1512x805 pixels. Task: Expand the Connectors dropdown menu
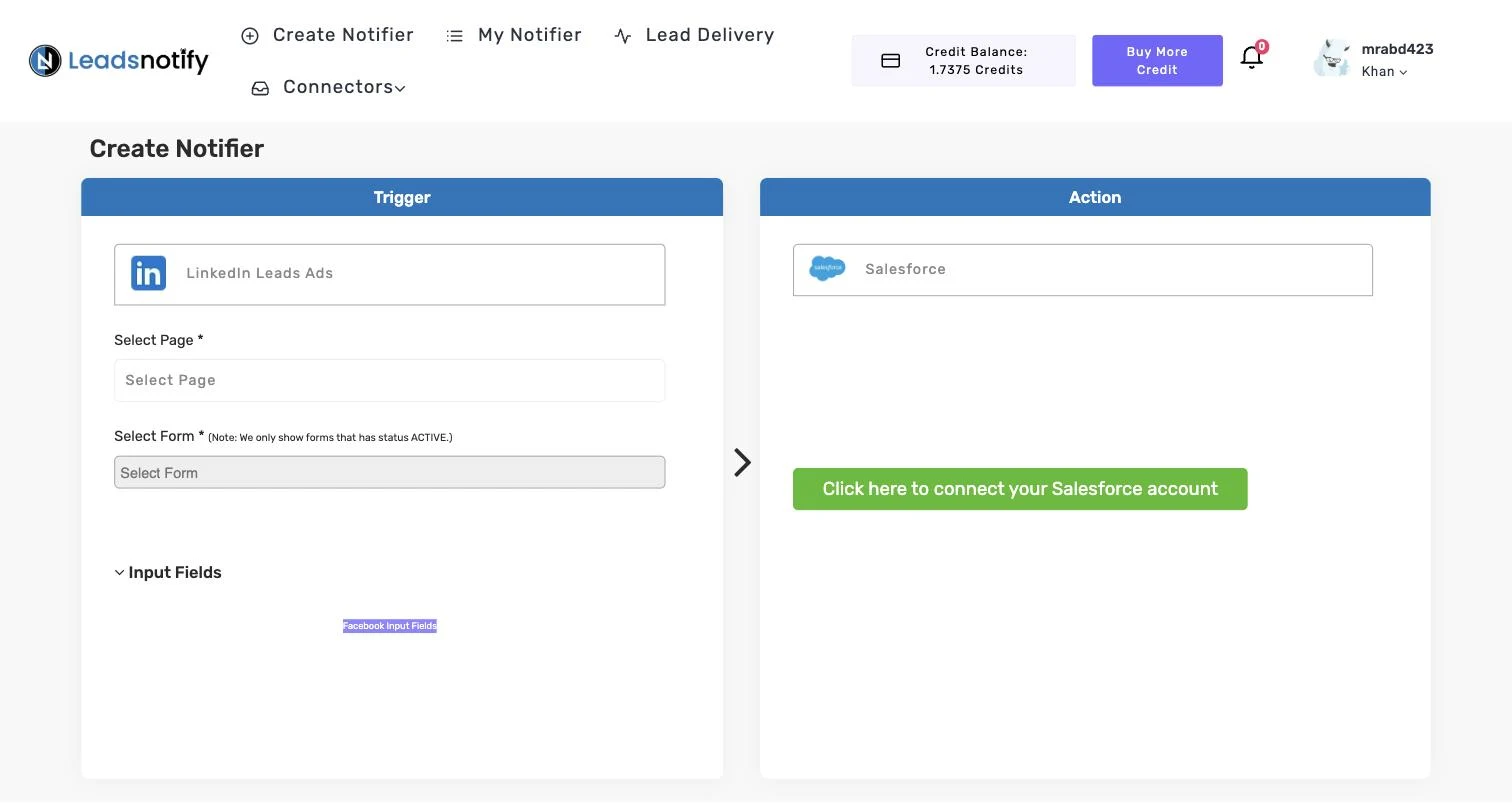pyautogui.click(x=328, y=87)
